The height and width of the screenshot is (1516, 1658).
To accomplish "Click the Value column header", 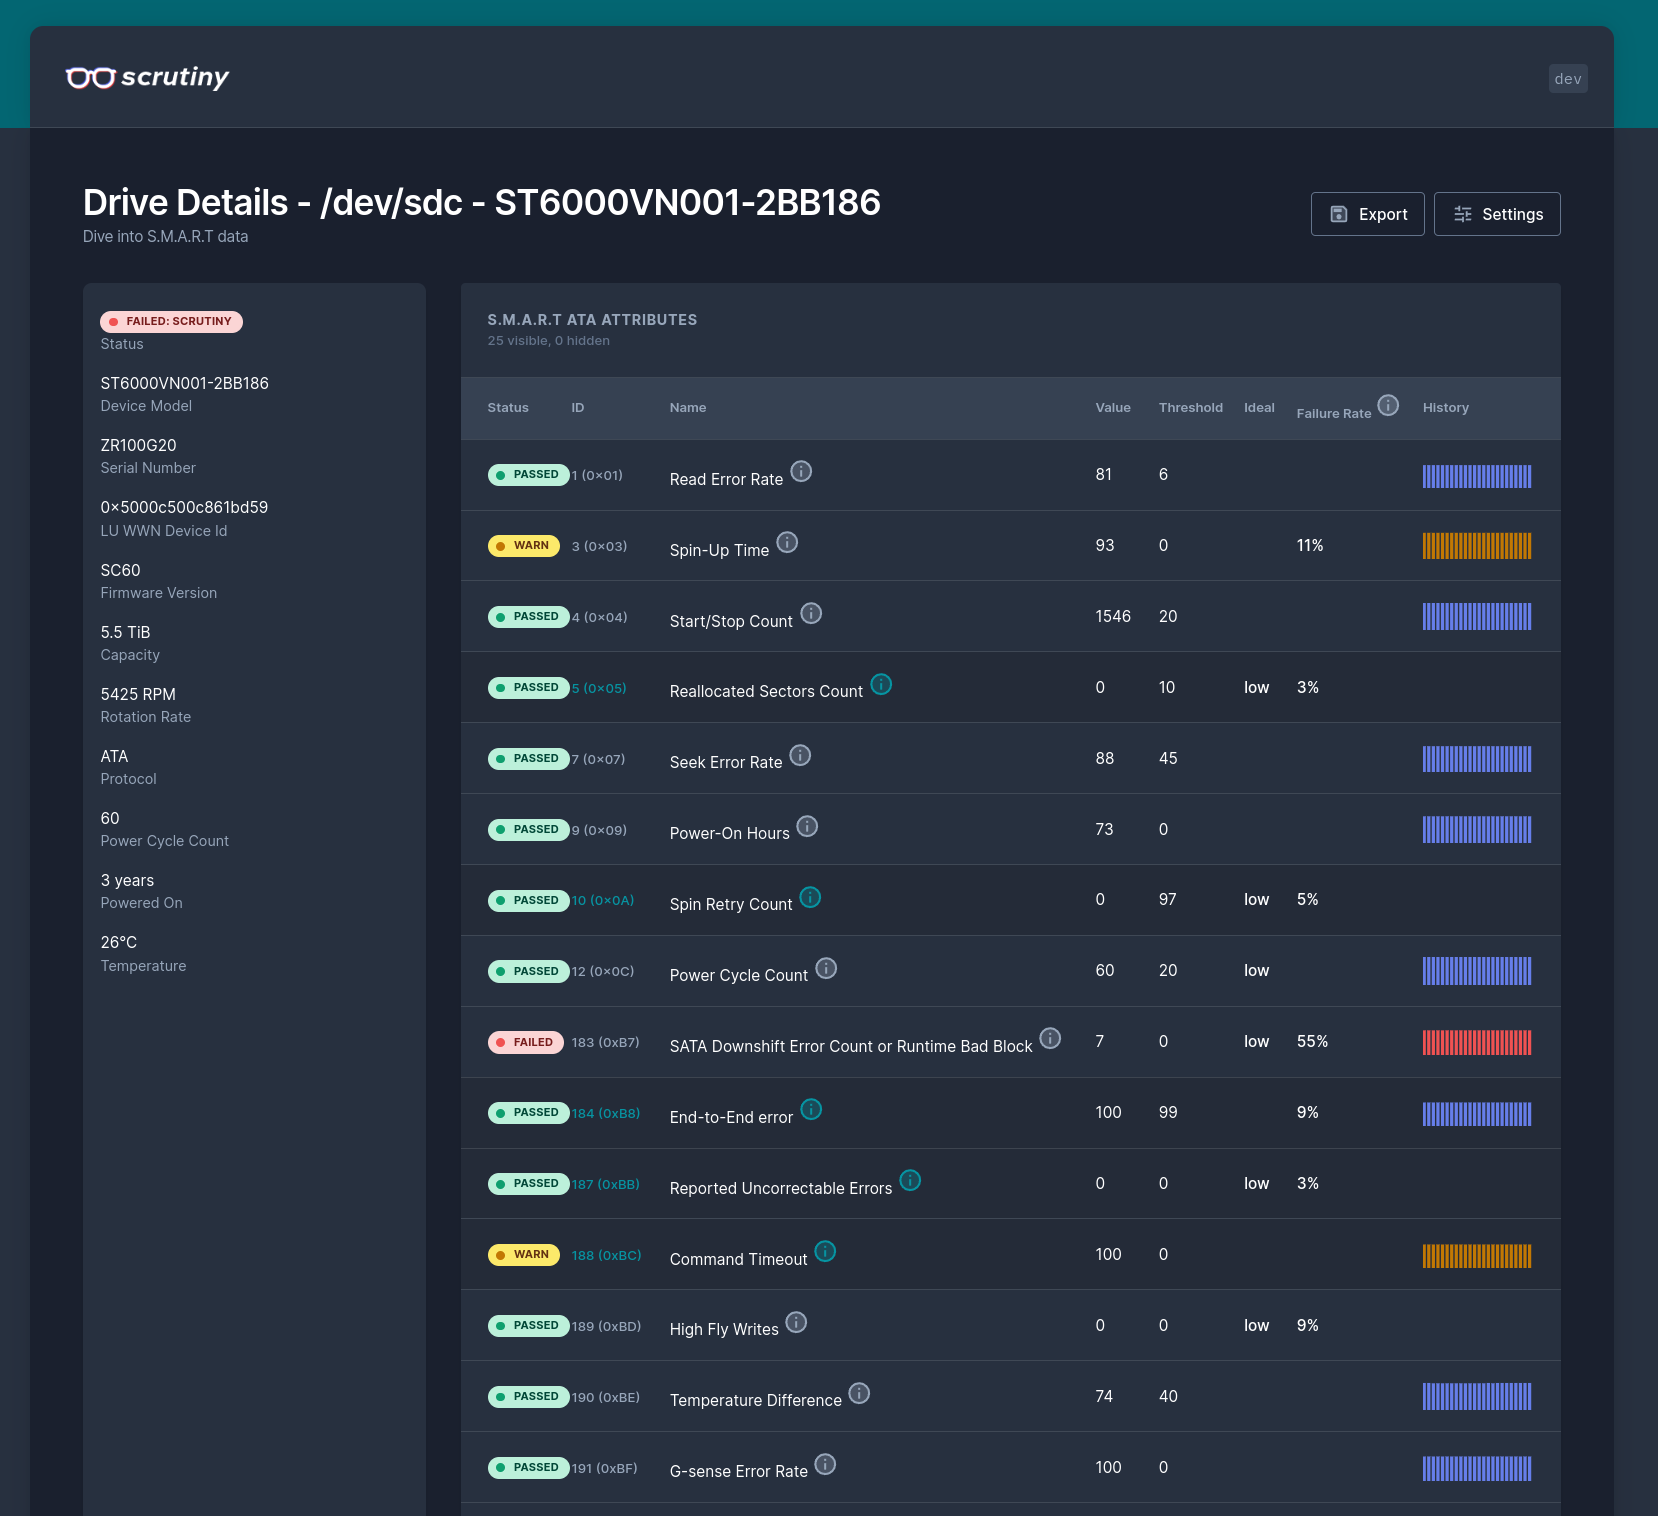I will [1112, 408].
